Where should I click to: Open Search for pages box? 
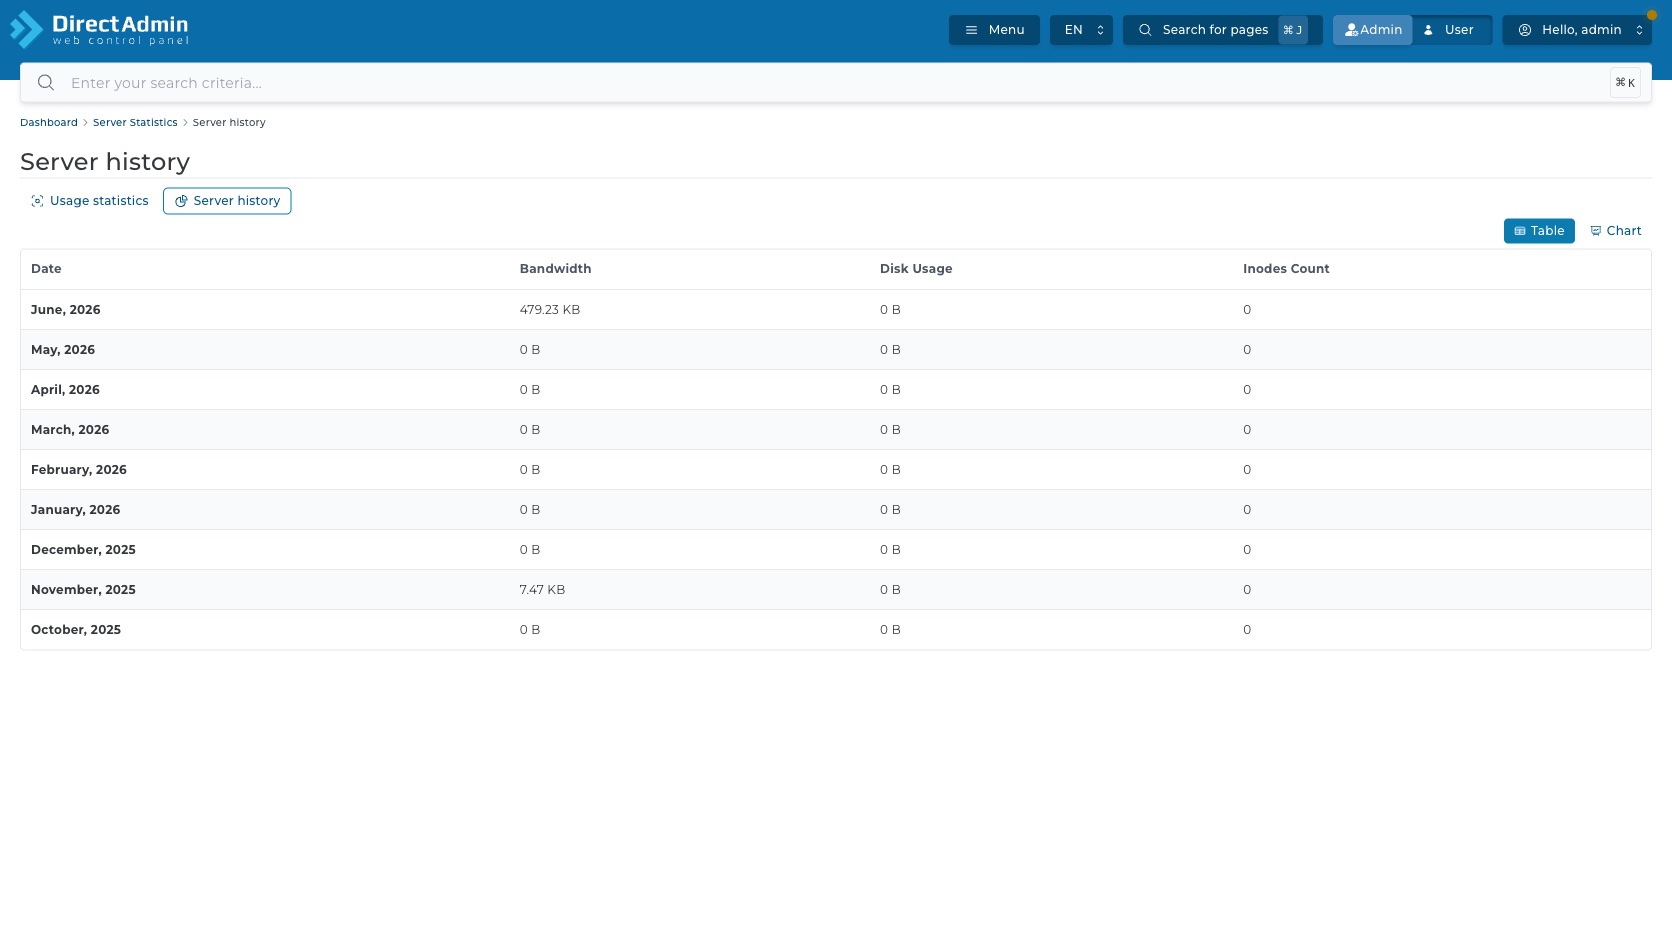(x=1222, y=30)
